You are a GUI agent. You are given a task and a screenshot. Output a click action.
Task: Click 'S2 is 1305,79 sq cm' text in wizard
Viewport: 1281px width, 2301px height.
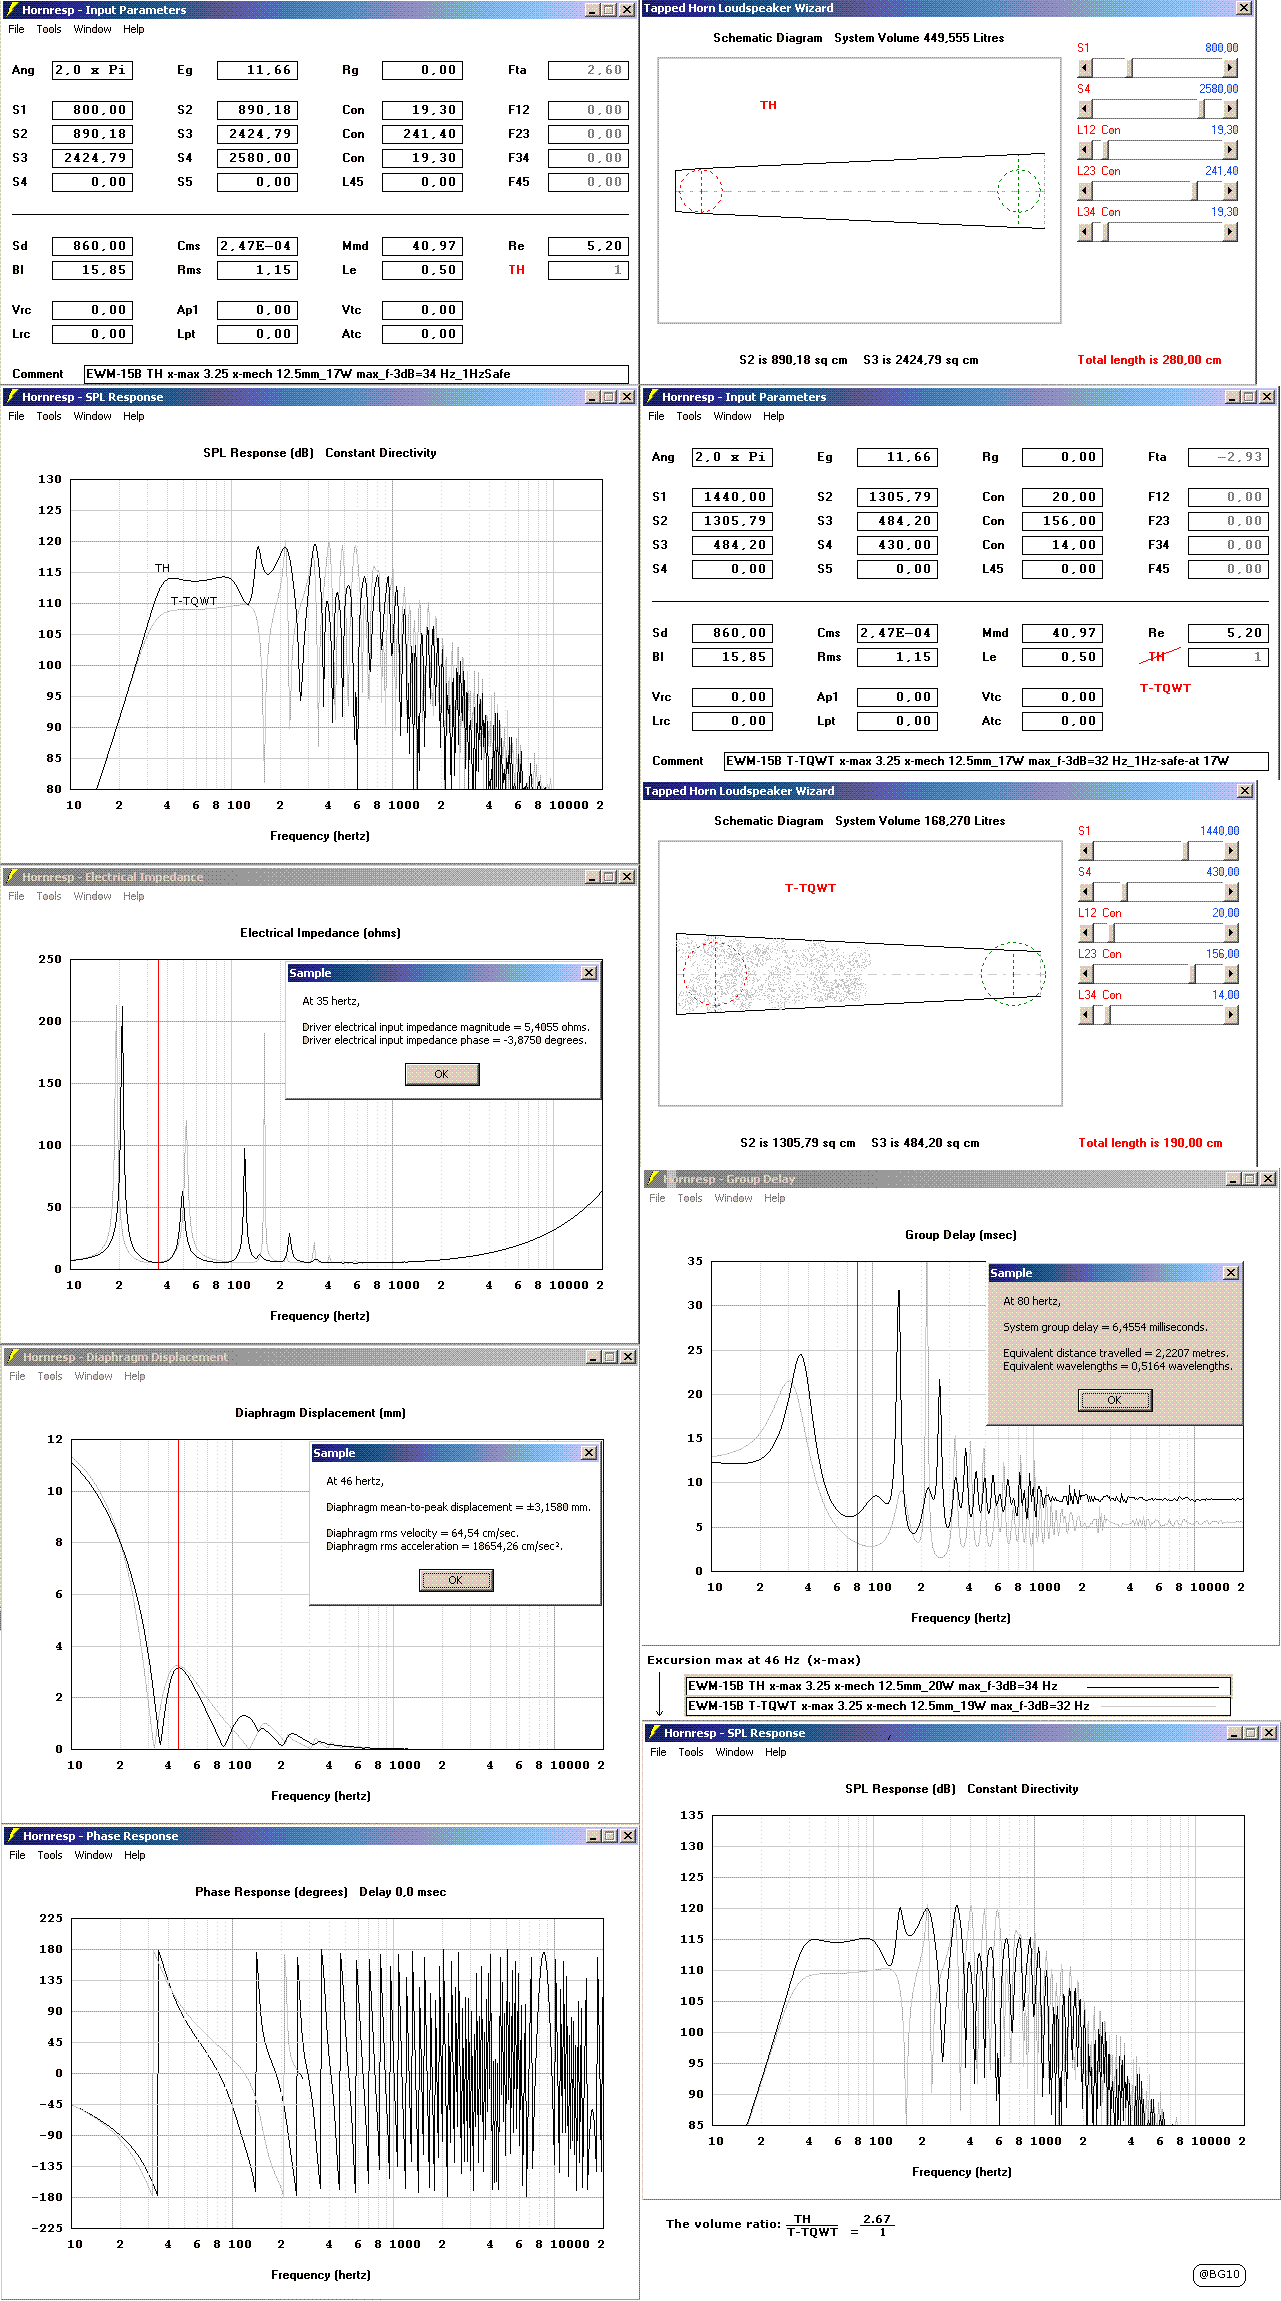coord(797,1143)
